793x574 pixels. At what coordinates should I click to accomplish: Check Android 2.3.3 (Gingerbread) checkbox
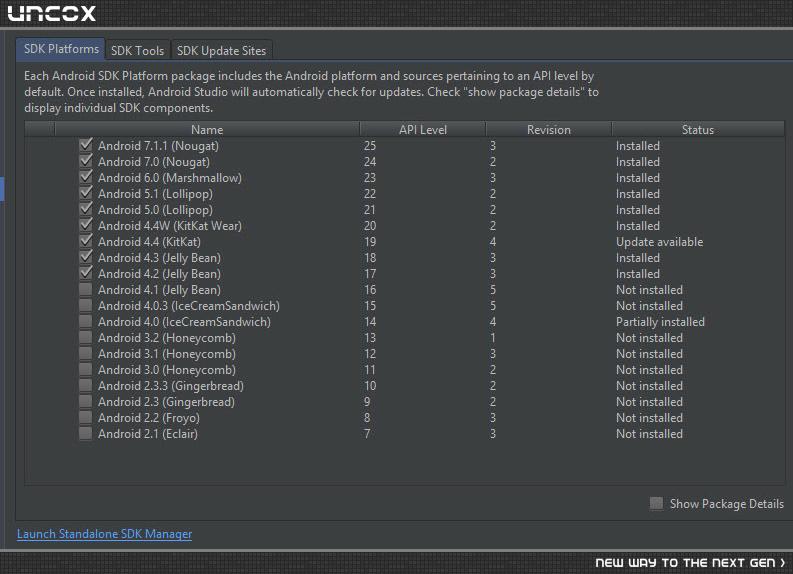click(x=86, y=385)
